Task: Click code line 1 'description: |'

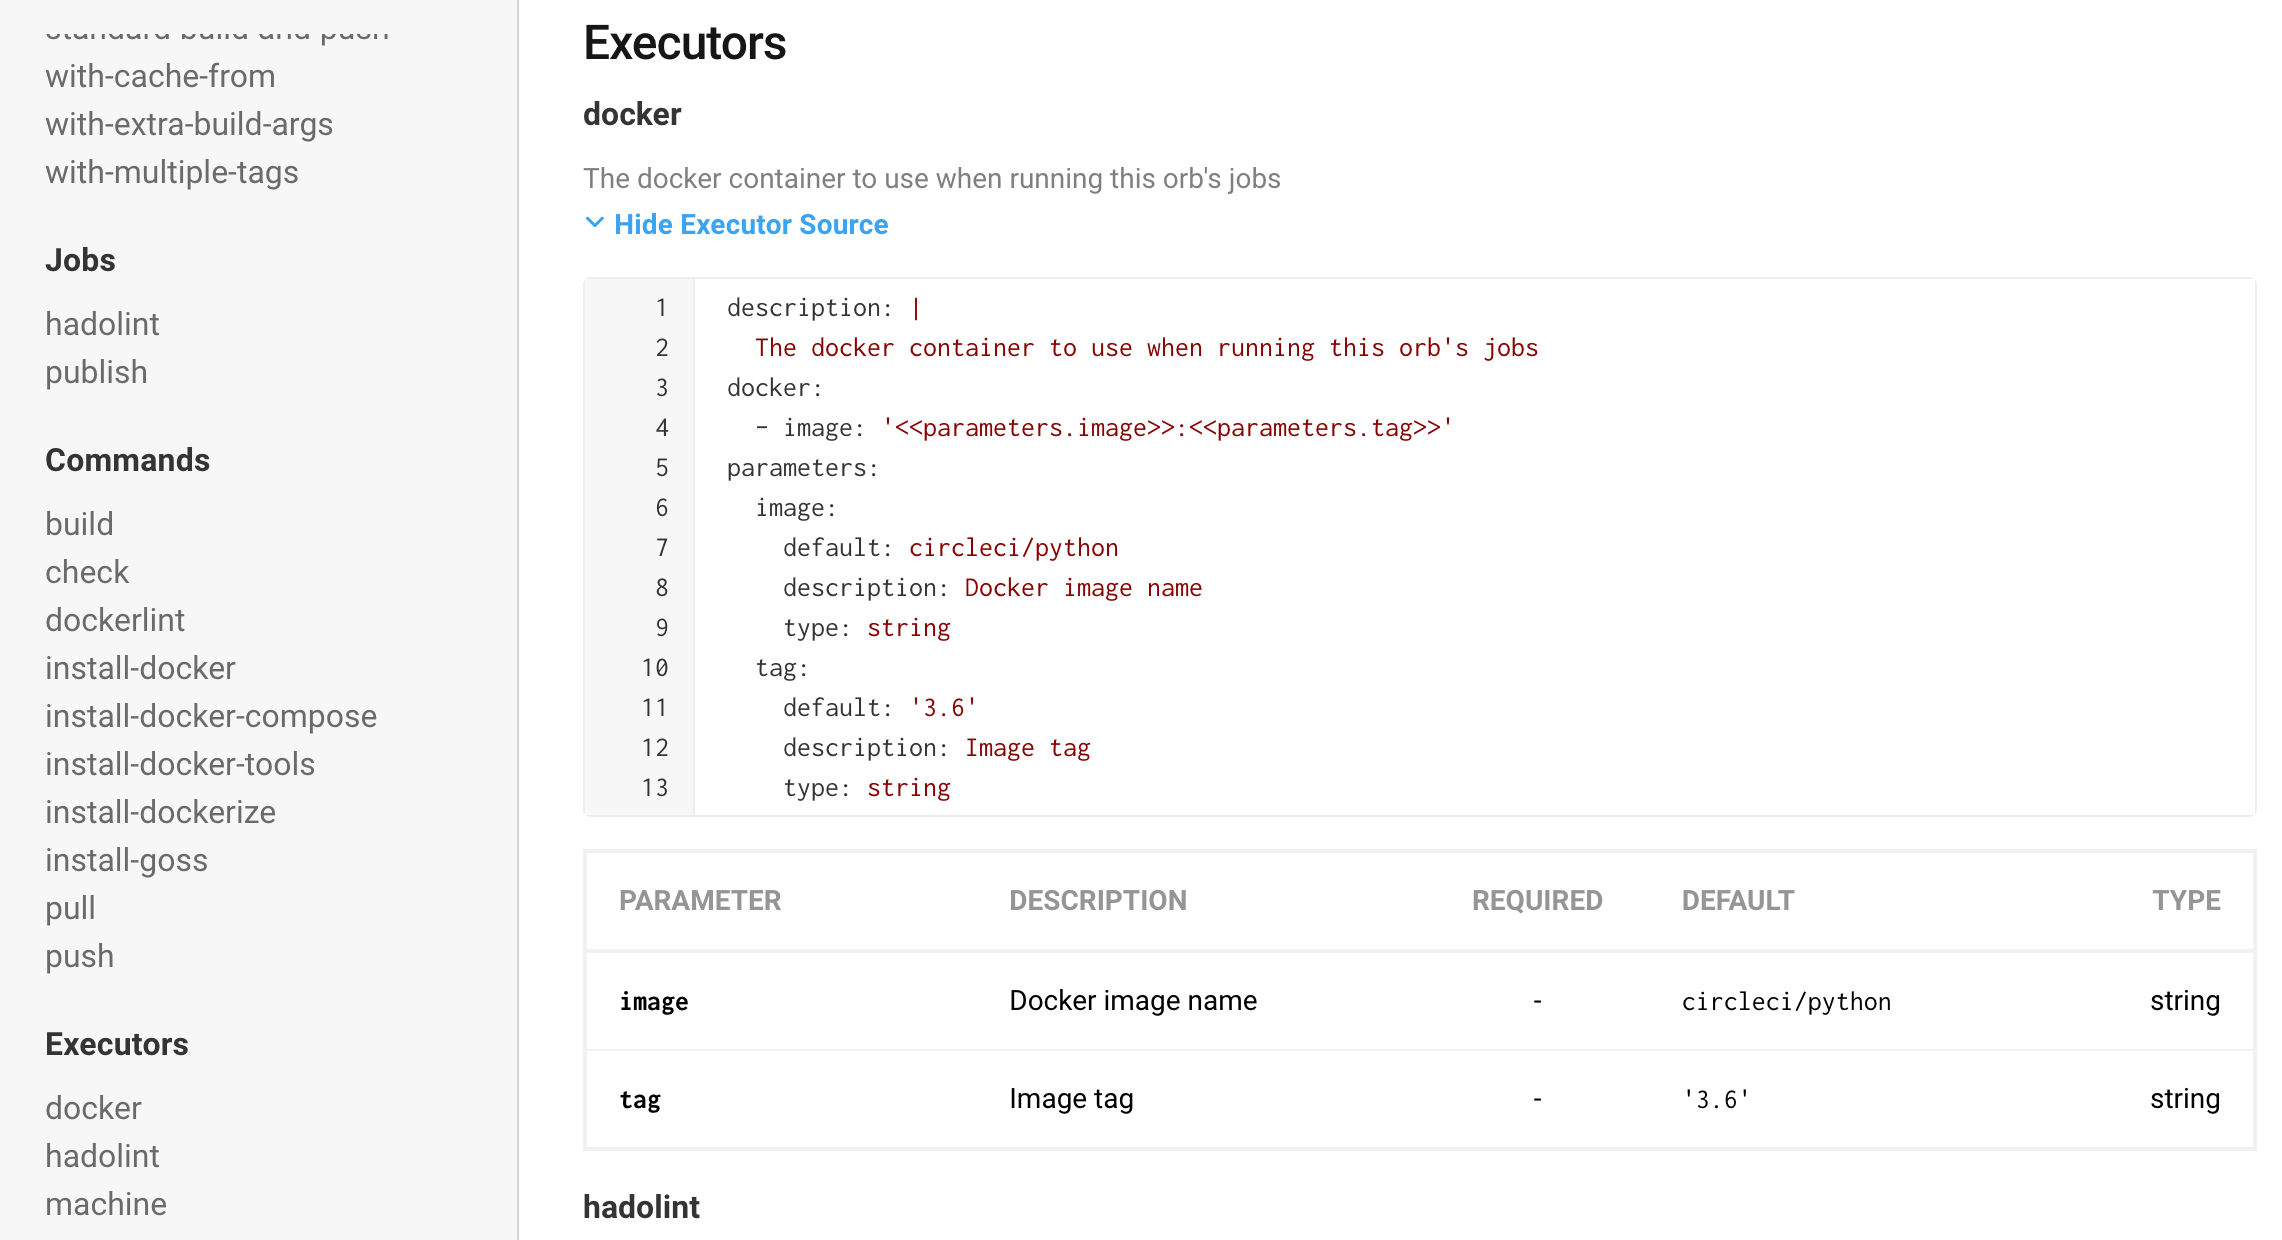Action: point(824,307)
